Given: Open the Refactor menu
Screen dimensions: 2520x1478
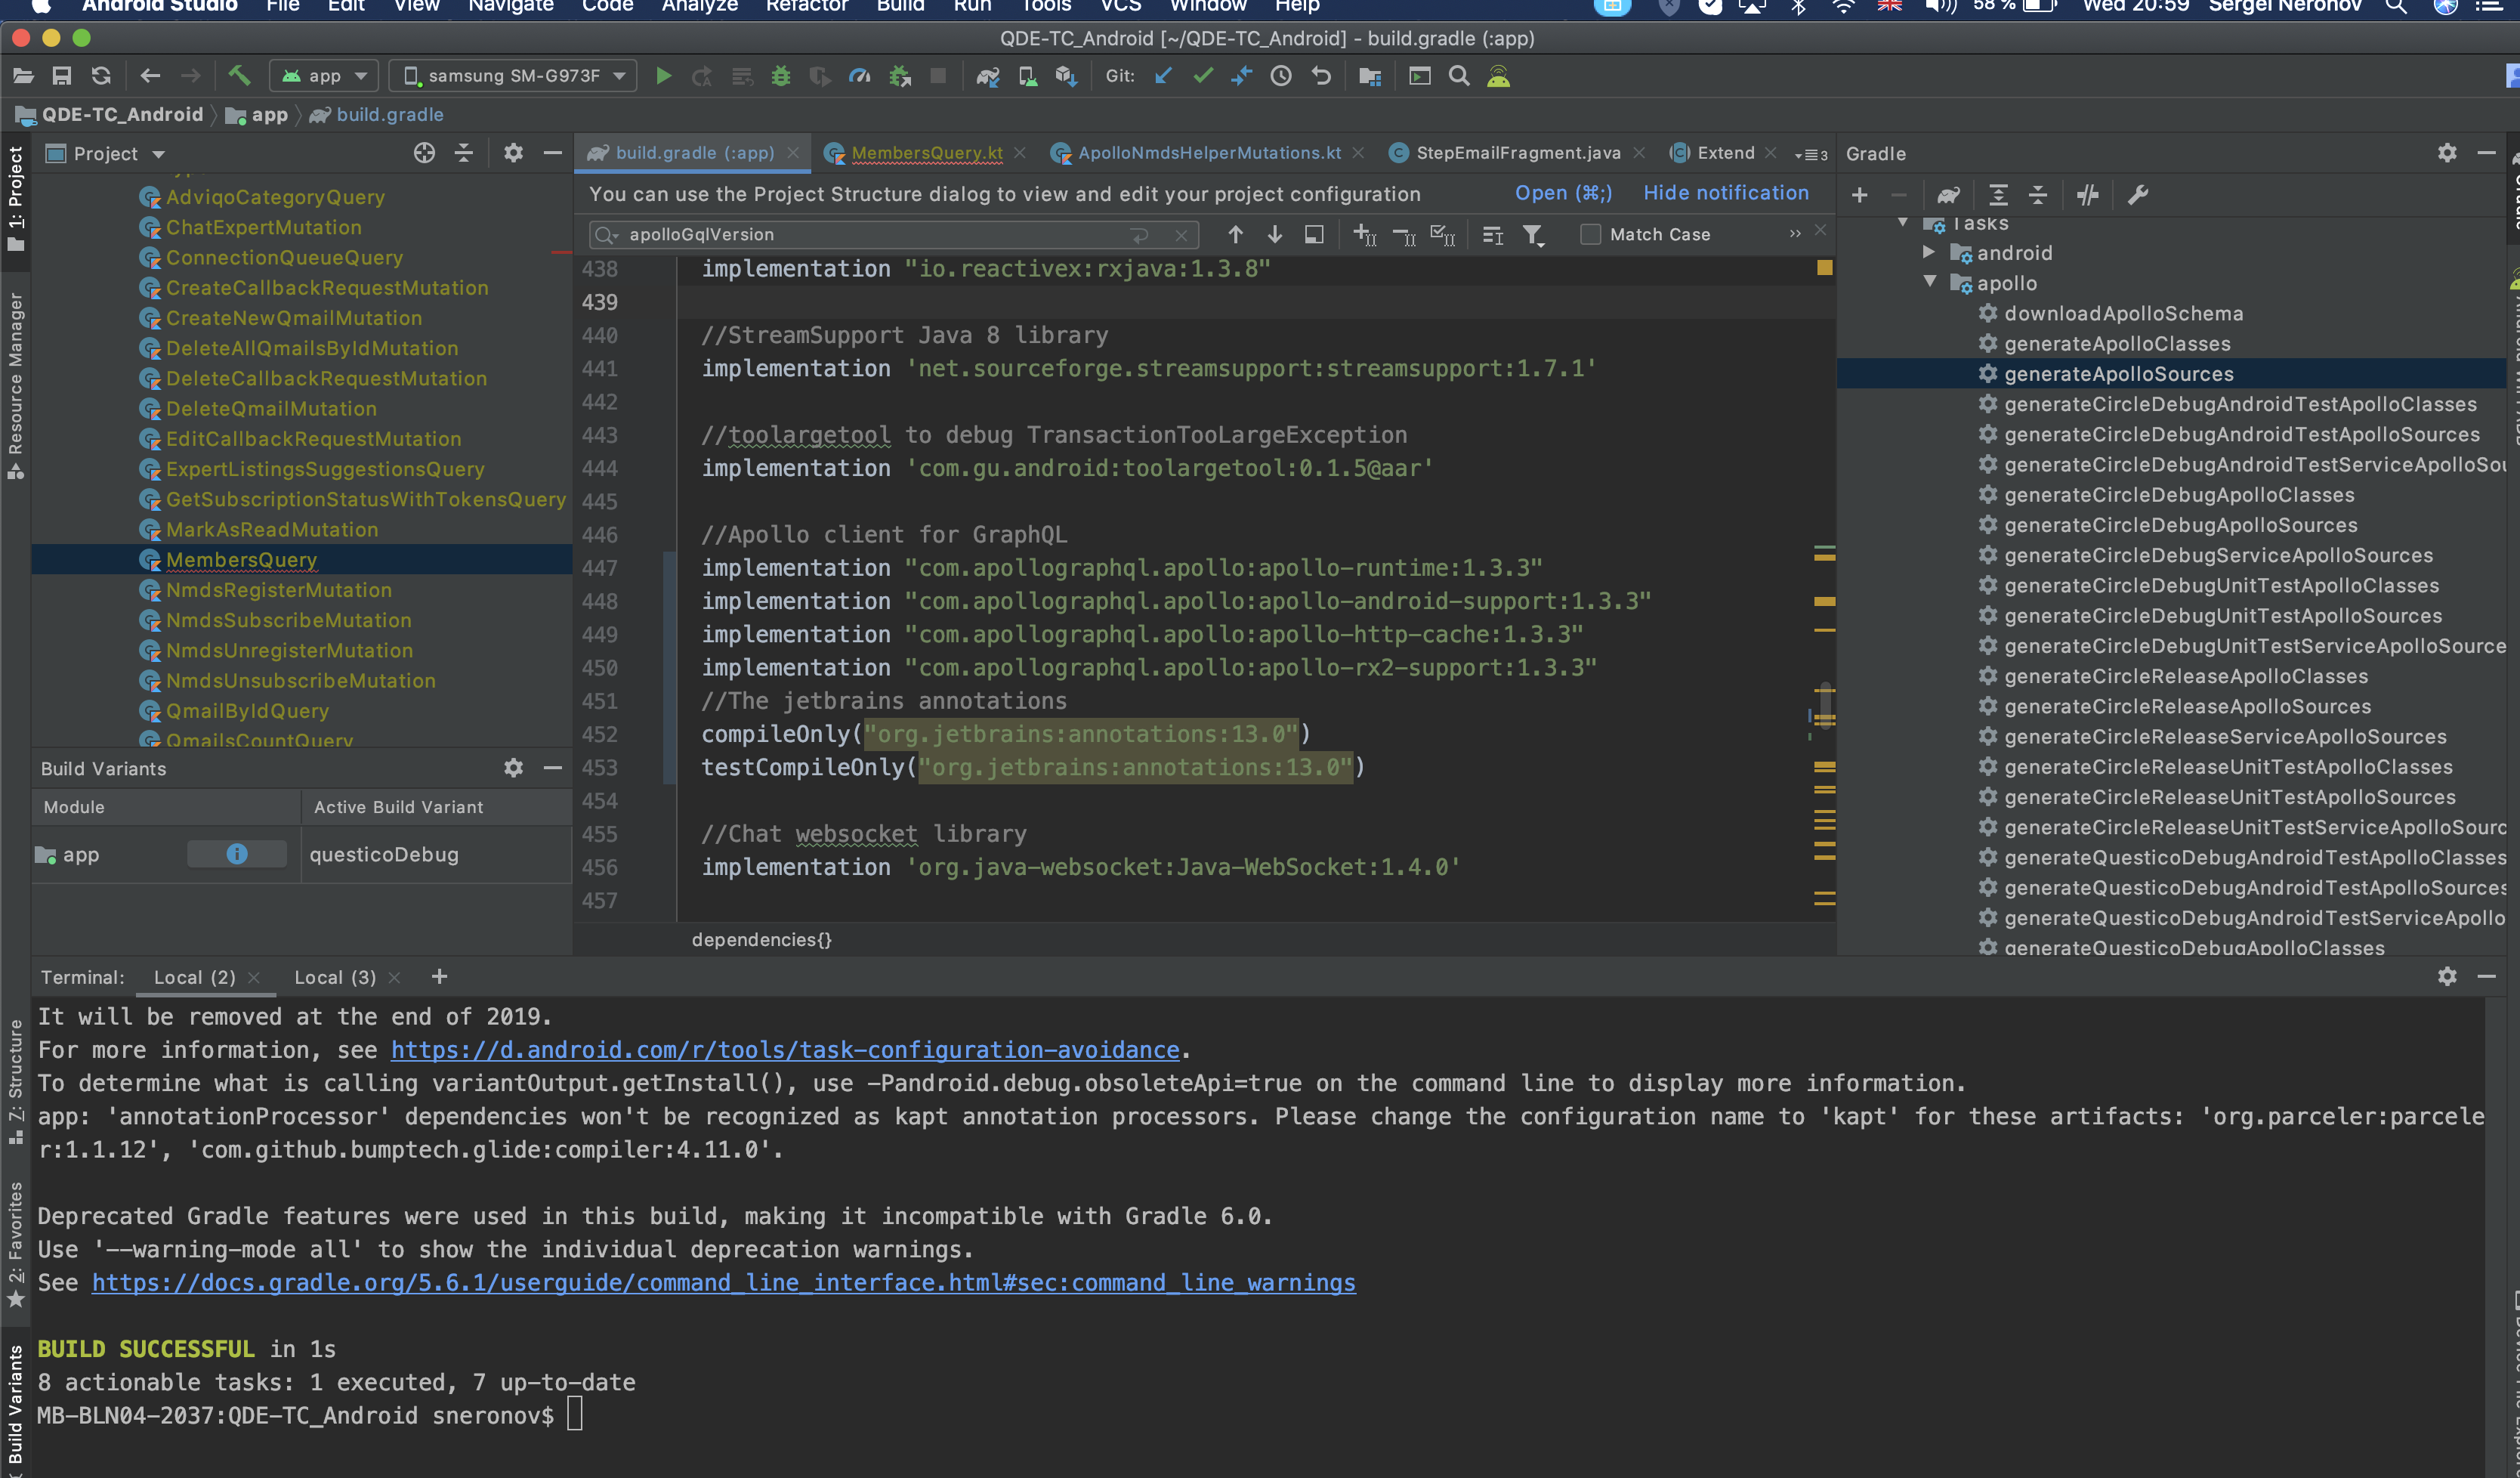Looking at the screenshot, I should pyautogui.click(x=806, y=7).
